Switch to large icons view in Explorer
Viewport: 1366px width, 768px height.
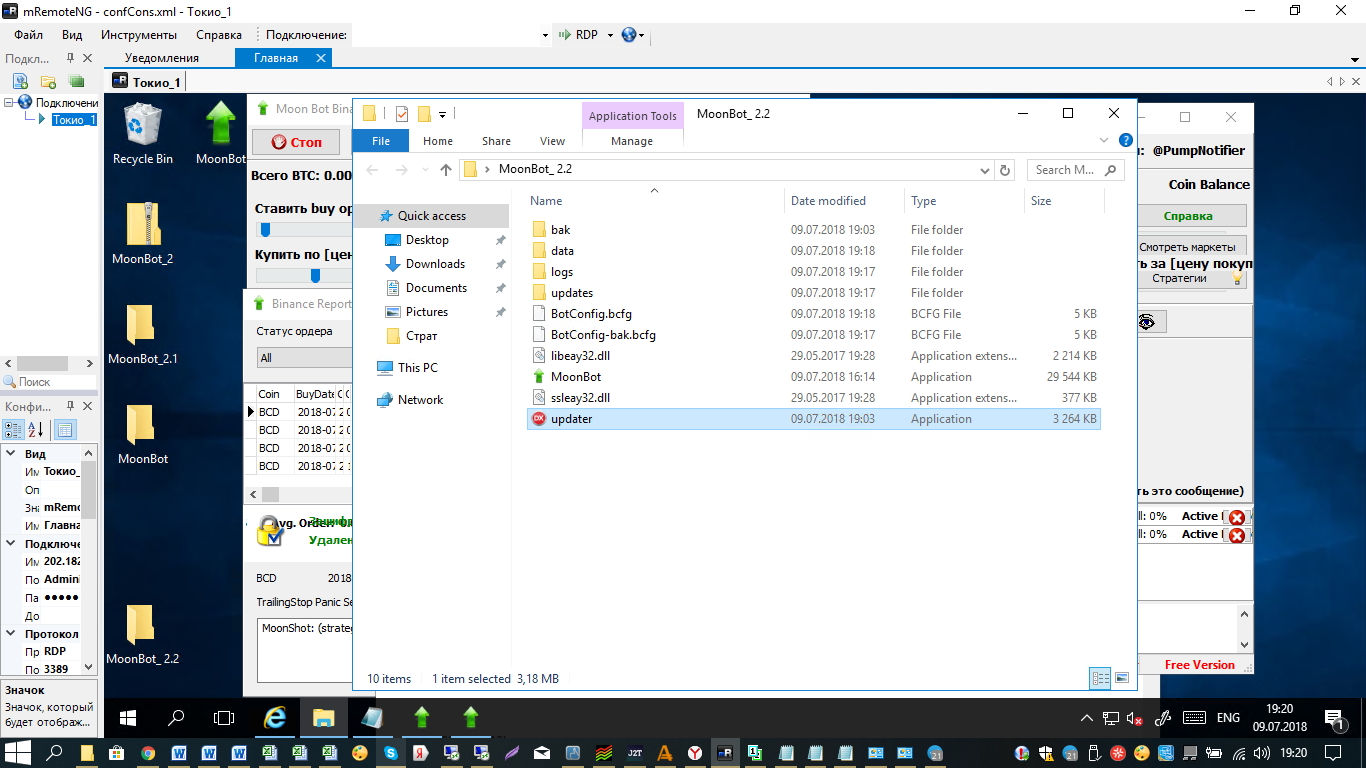[1122, 678]
